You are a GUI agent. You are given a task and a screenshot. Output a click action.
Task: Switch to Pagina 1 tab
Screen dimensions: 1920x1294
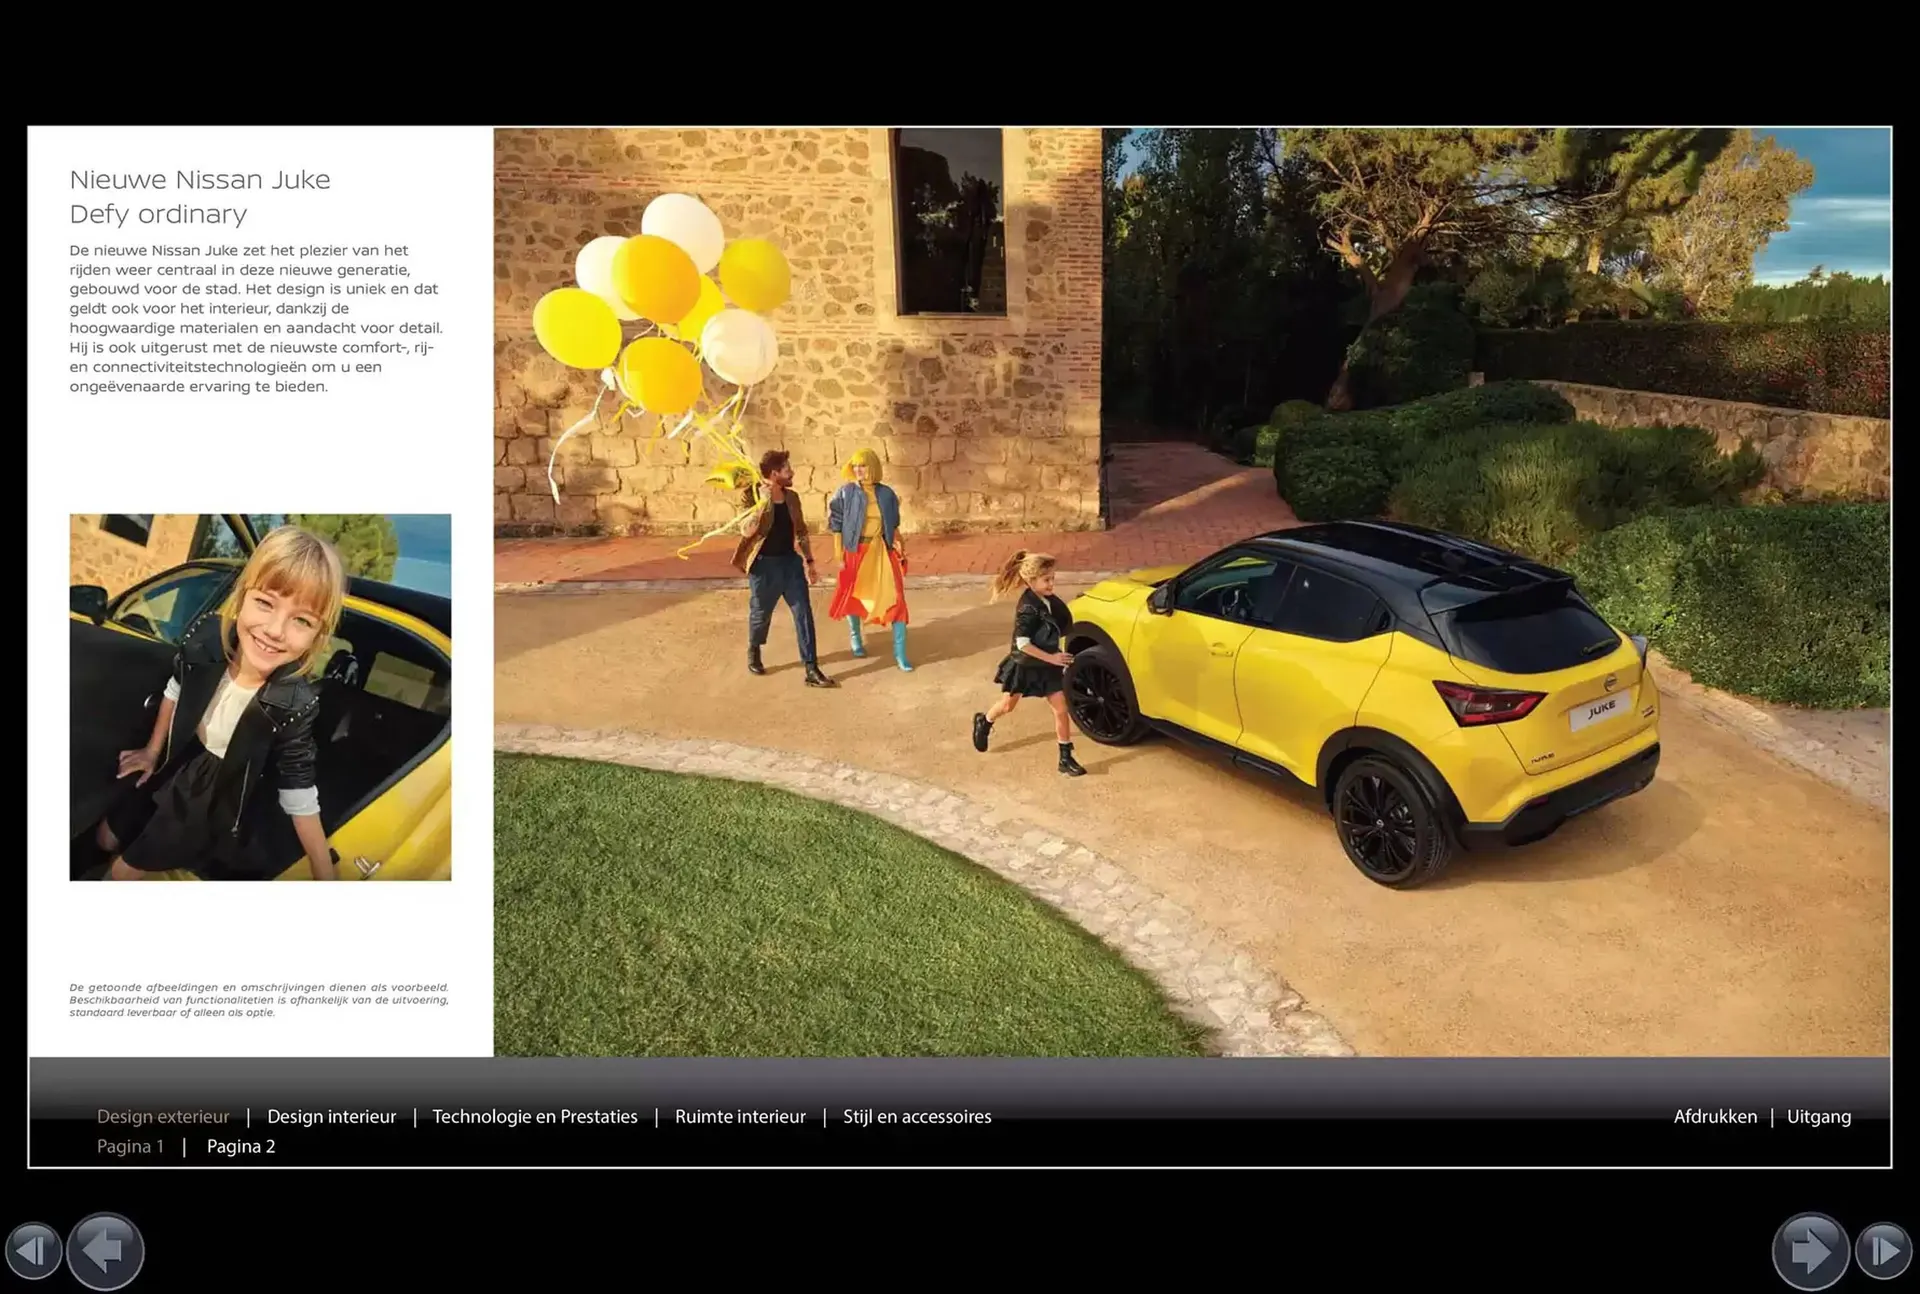pos(130,1146)
